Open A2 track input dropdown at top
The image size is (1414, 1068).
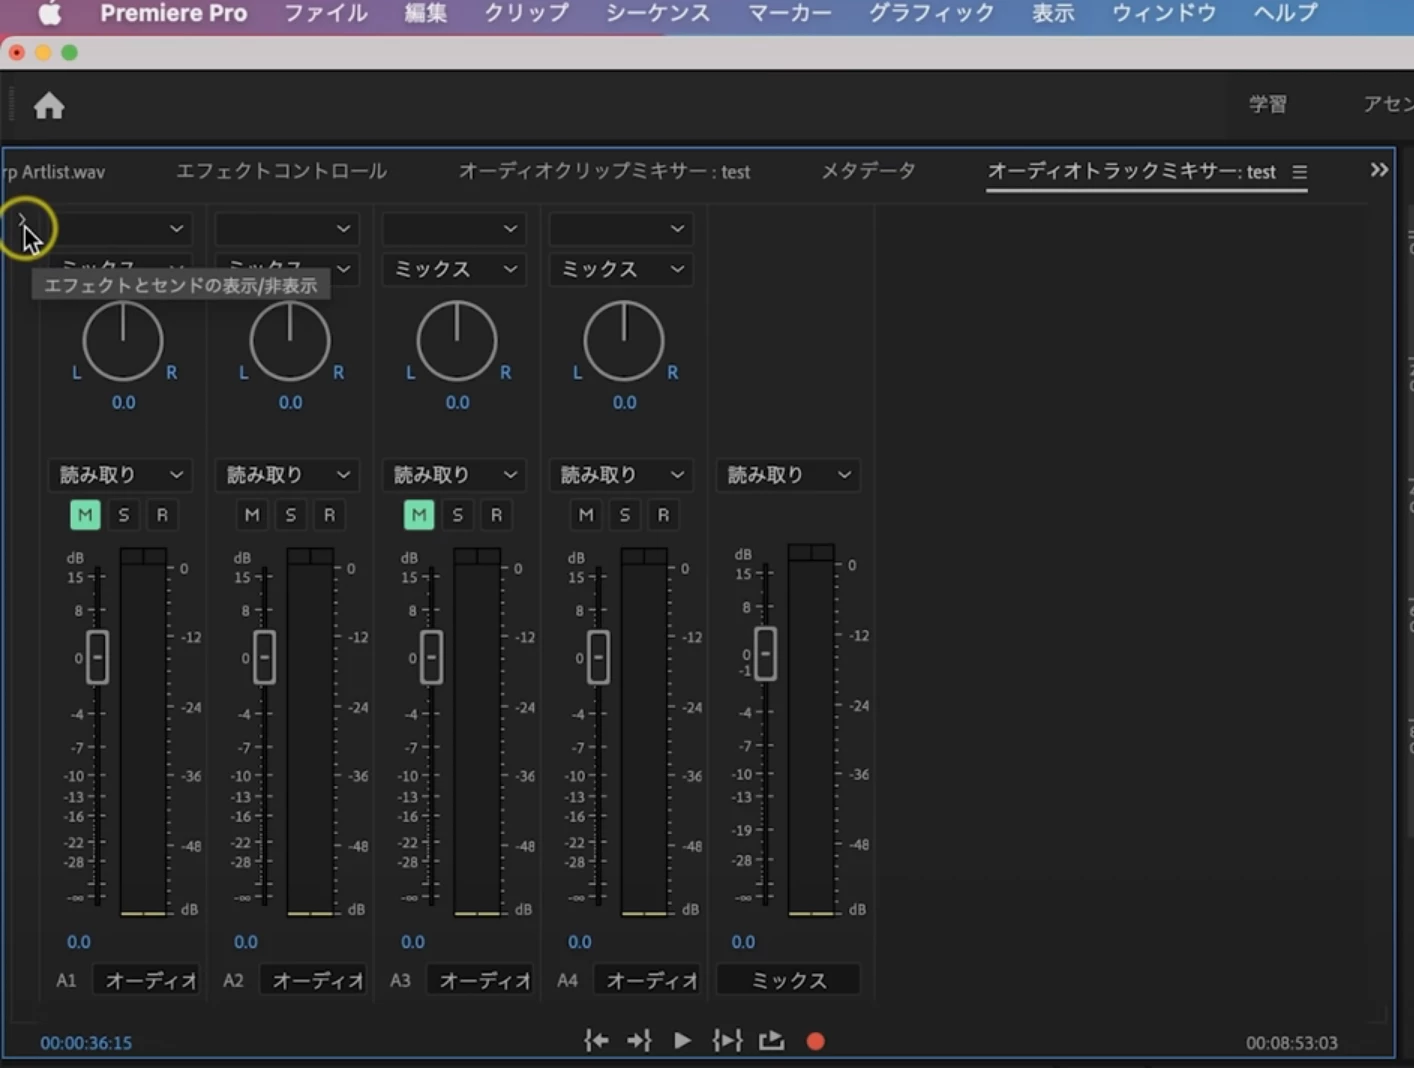click(287, 229)
